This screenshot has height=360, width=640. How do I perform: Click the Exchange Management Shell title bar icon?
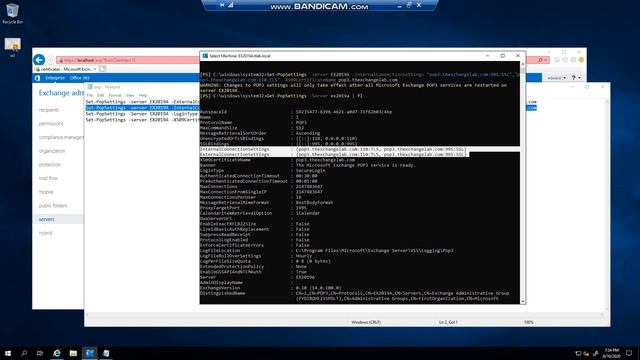click(205, 56)
